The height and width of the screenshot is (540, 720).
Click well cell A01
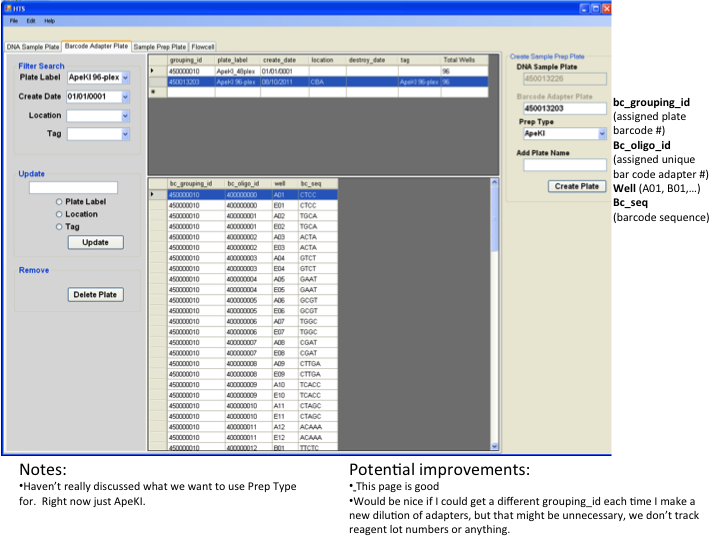(x=285, y=195)
